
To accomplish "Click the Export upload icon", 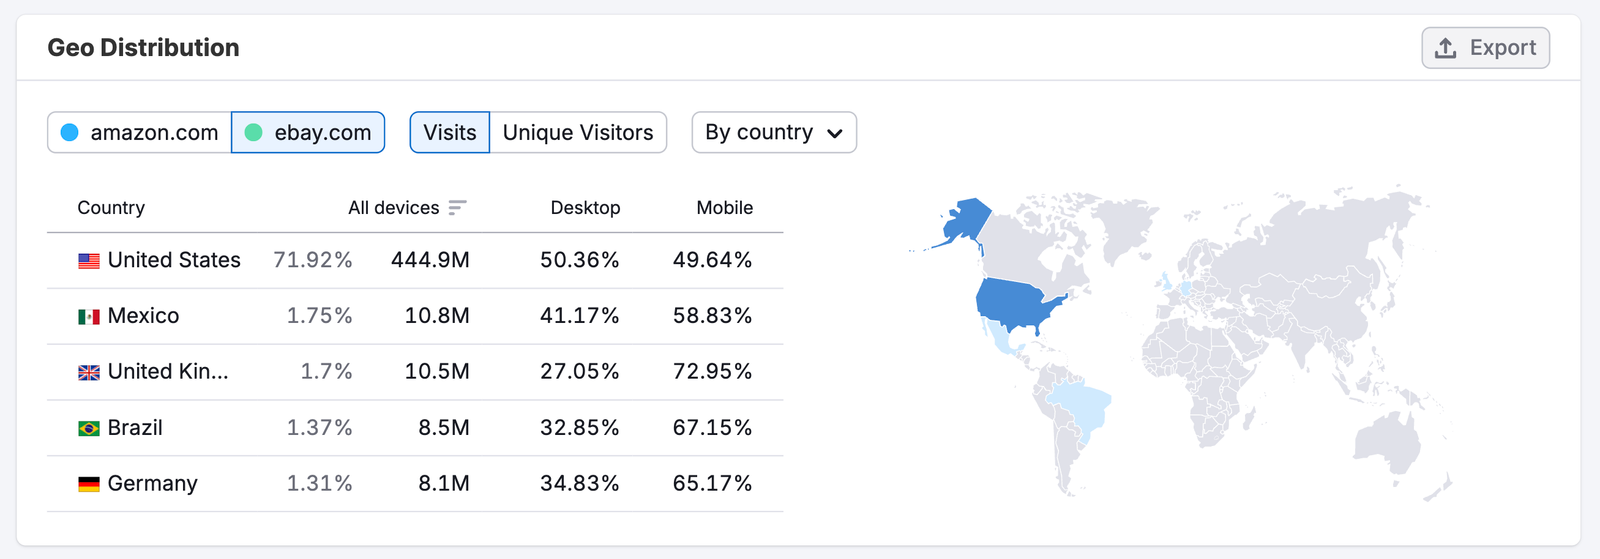I will (x=1445, y=48).
